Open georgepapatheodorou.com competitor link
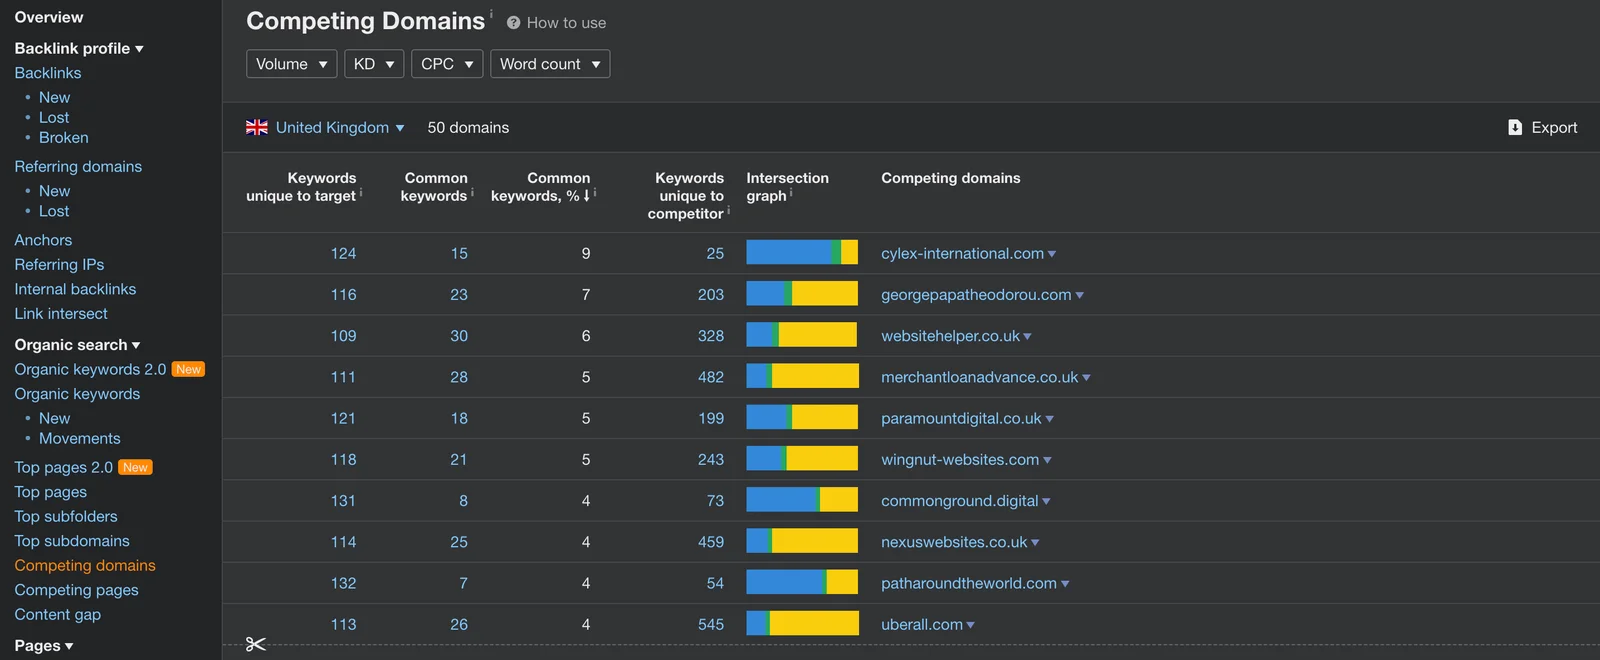This screenshot has width=1600, height=660. [x=976, y=295]
